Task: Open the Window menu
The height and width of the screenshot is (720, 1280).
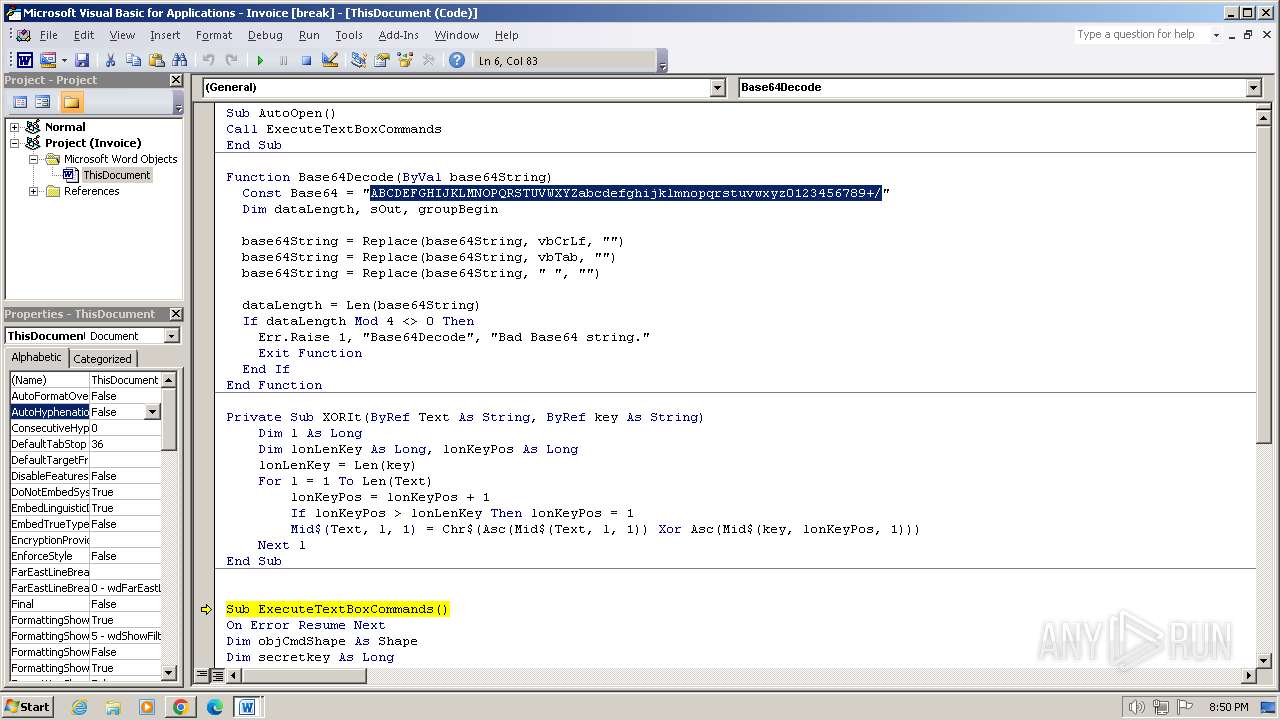Action: [457, 35]
